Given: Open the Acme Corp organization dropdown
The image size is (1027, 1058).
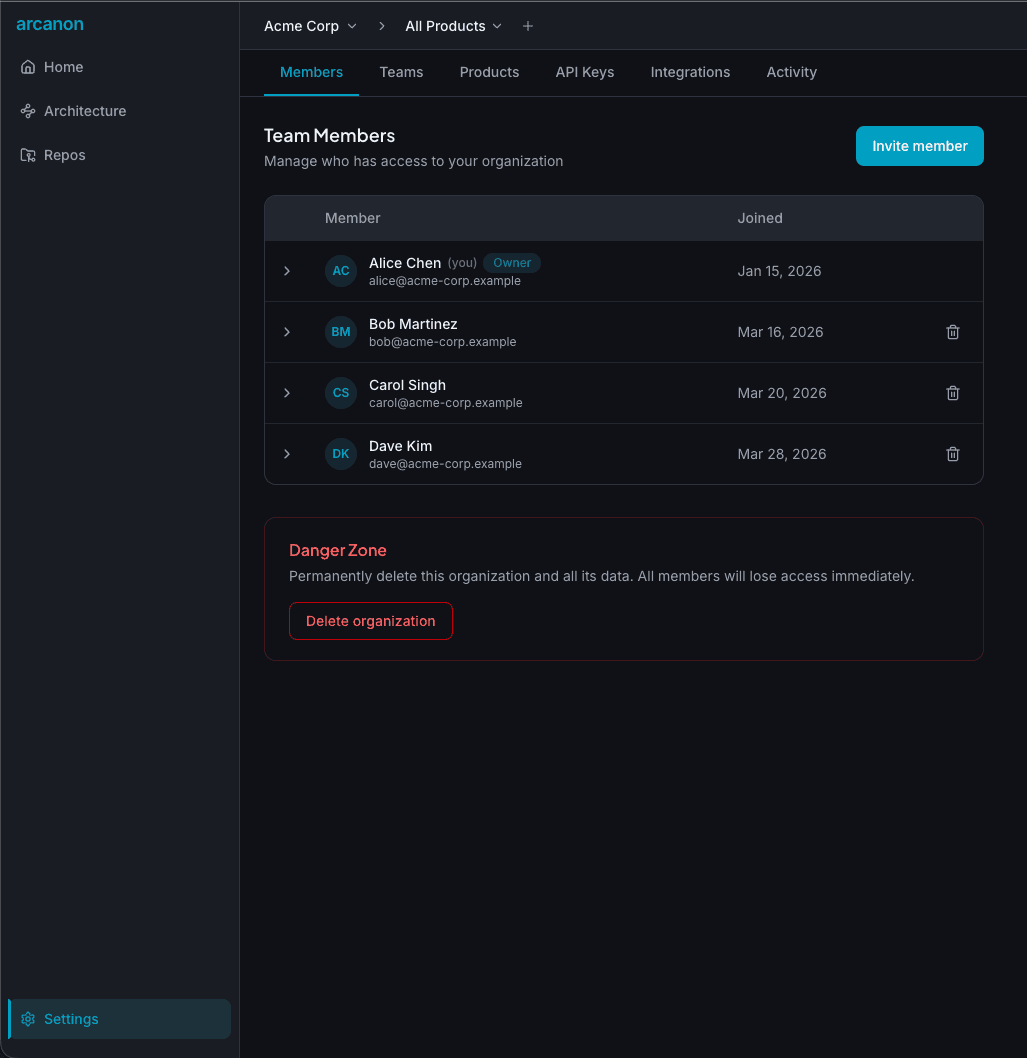Looking at the screenshot, I should [x=310, y=26].
